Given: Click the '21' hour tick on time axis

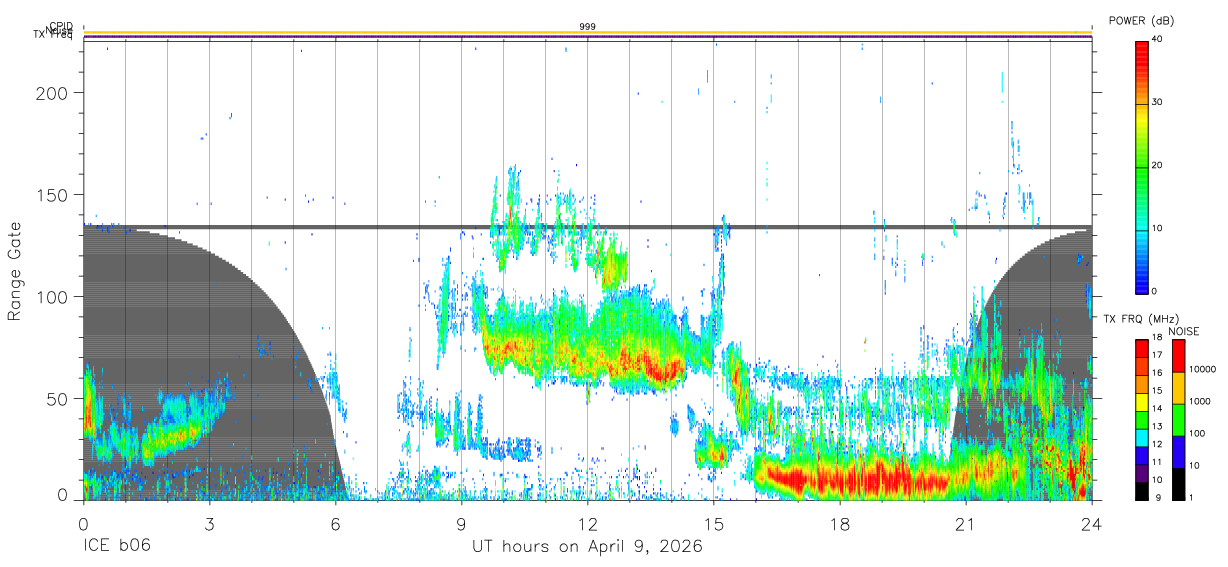Looking at the screenshot, I should (966, 523).
